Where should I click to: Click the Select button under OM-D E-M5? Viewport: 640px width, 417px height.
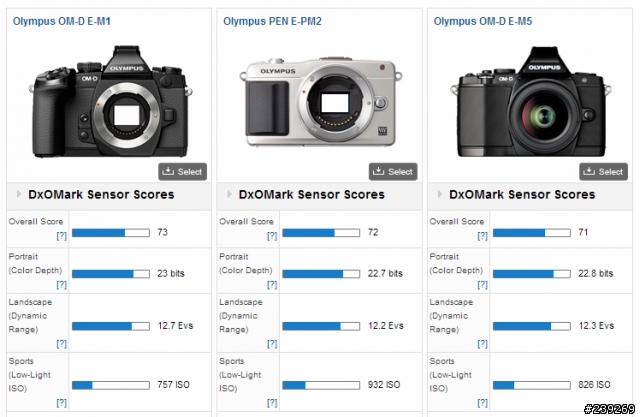tap(603, 172)
